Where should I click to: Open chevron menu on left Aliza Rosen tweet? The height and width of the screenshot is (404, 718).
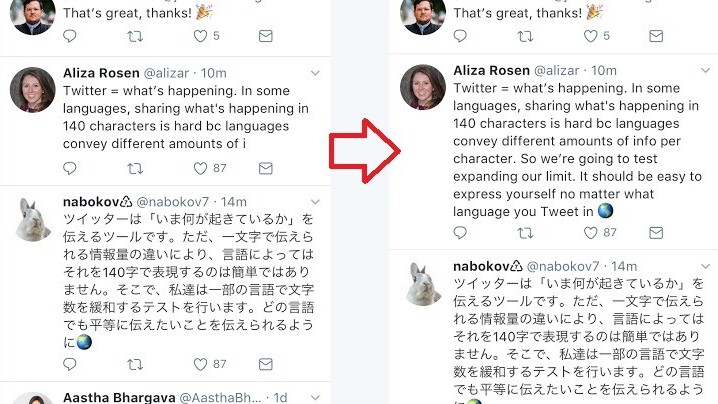coord(315,73)
